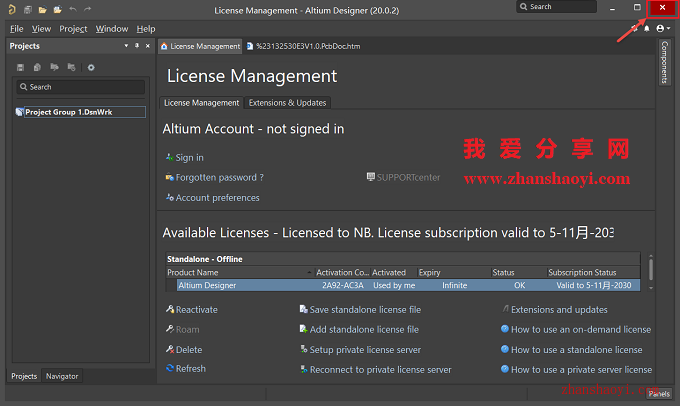Open the user account dropdown

click(x=663, y=29)
